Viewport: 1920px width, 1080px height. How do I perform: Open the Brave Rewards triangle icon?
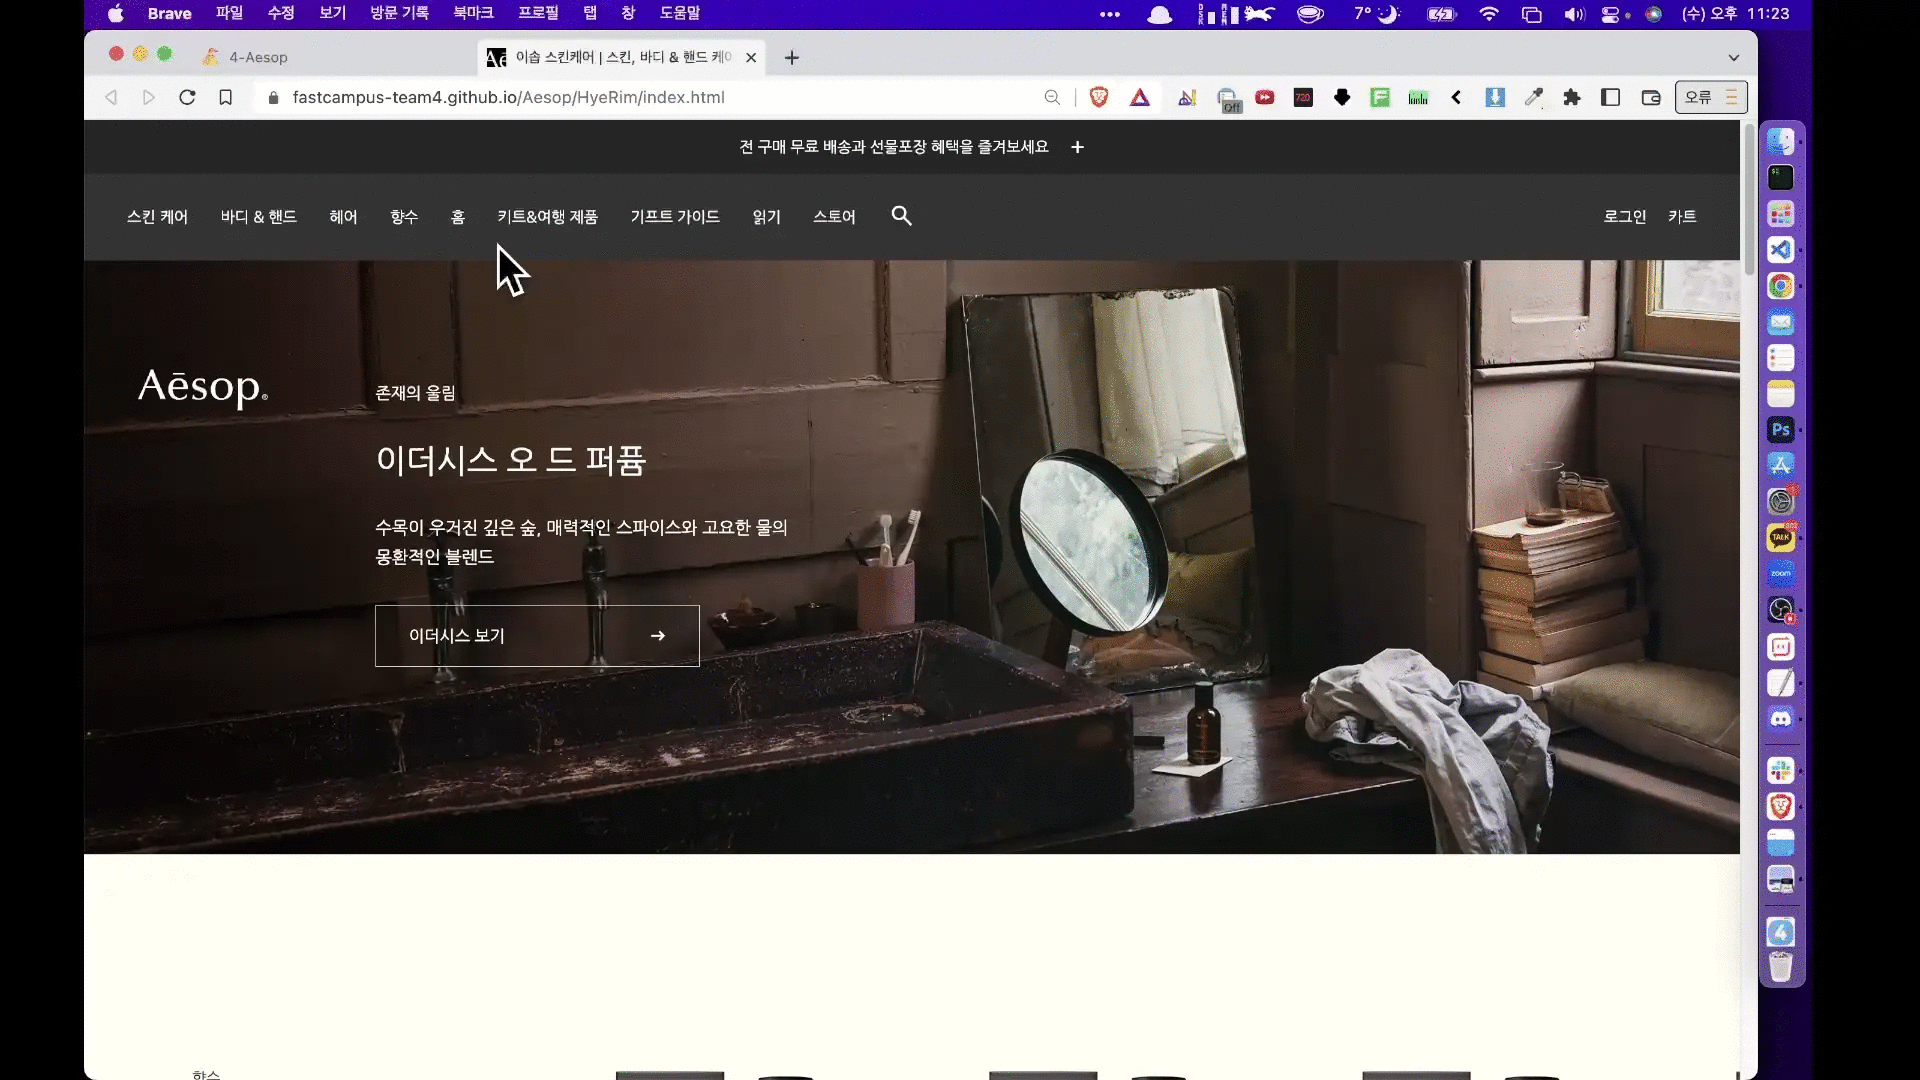(x=1140, y=98)
